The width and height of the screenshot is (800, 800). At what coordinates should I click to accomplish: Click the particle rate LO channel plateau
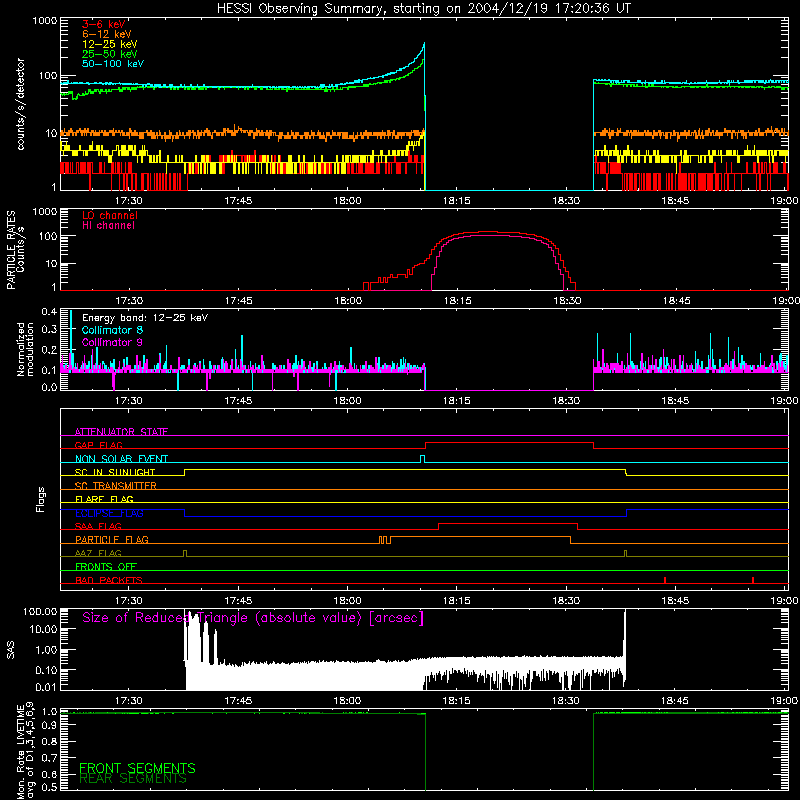pos(490,232)
